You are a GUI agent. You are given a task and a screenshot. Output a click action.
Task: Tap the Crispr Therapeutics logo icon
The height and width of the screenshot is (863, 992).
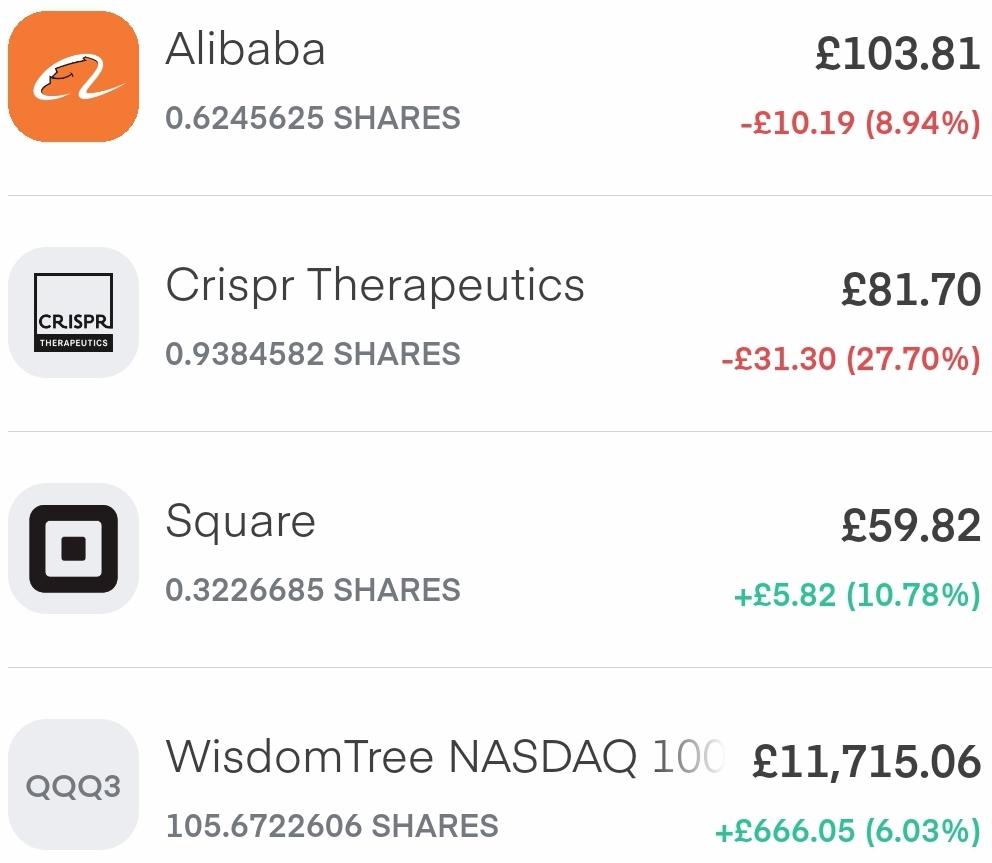72,312
